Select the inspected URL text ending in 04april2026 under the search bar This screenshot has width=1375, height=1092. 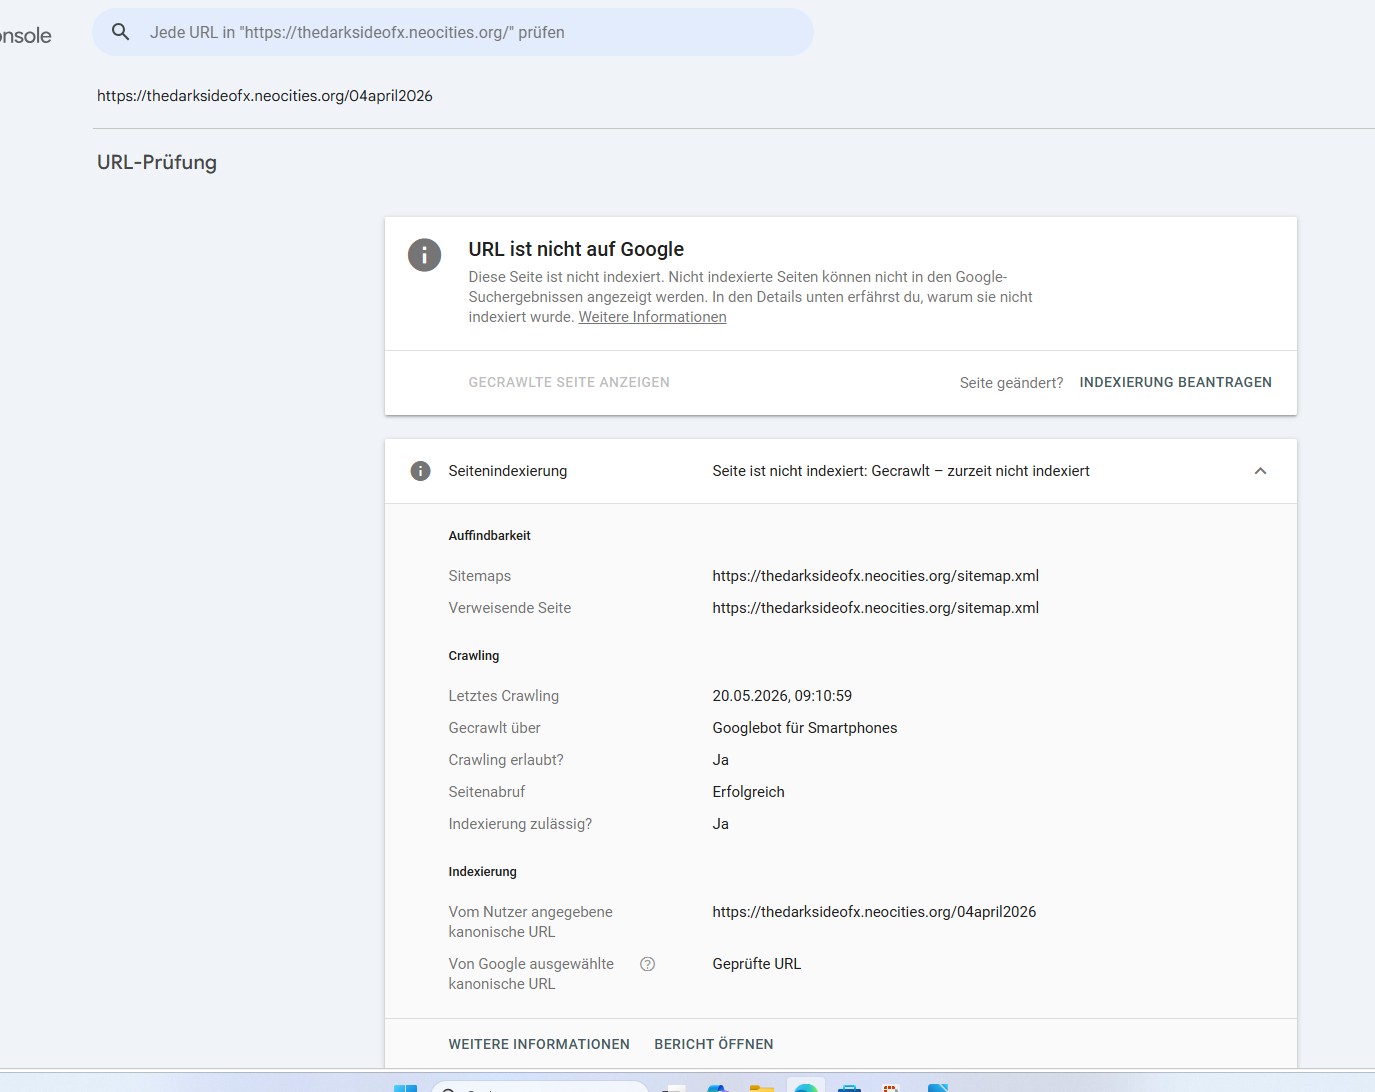(265, 96)
